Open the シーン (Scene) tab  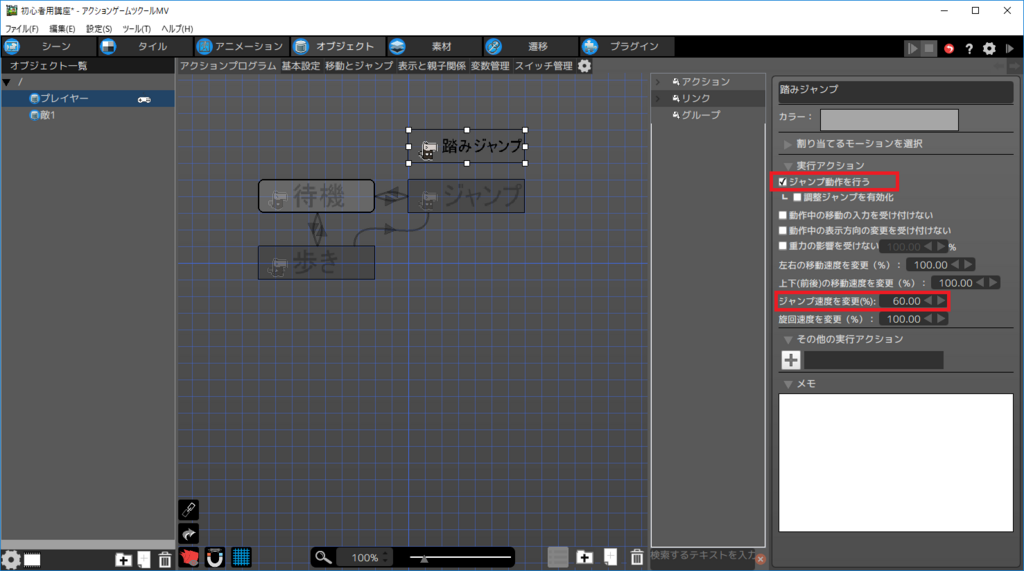(48, 46)
